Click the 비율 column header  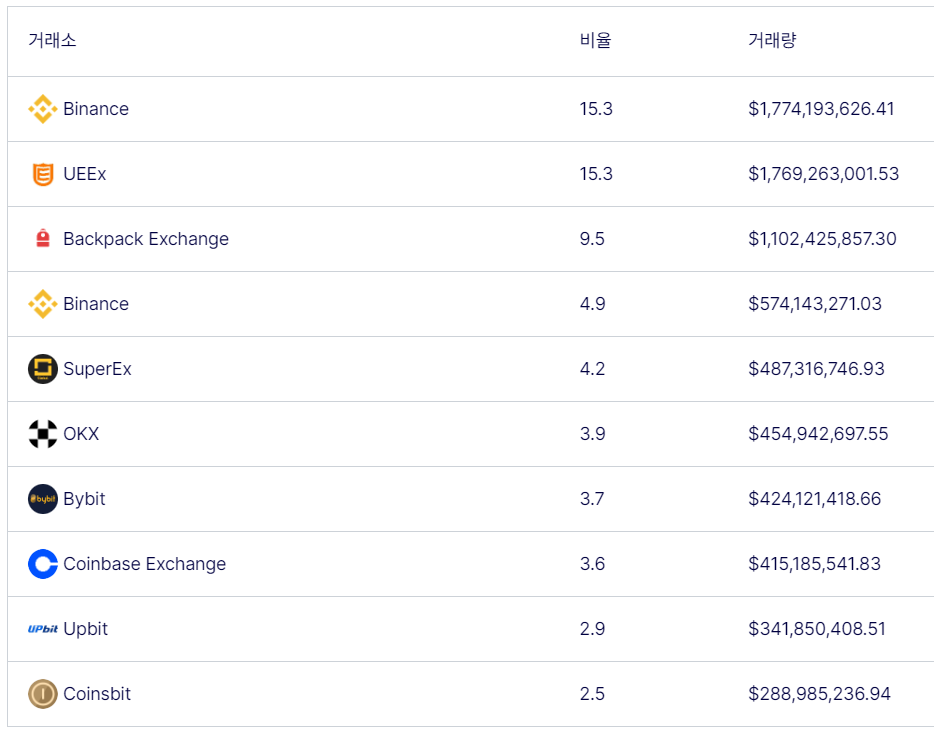click(596, 40)
